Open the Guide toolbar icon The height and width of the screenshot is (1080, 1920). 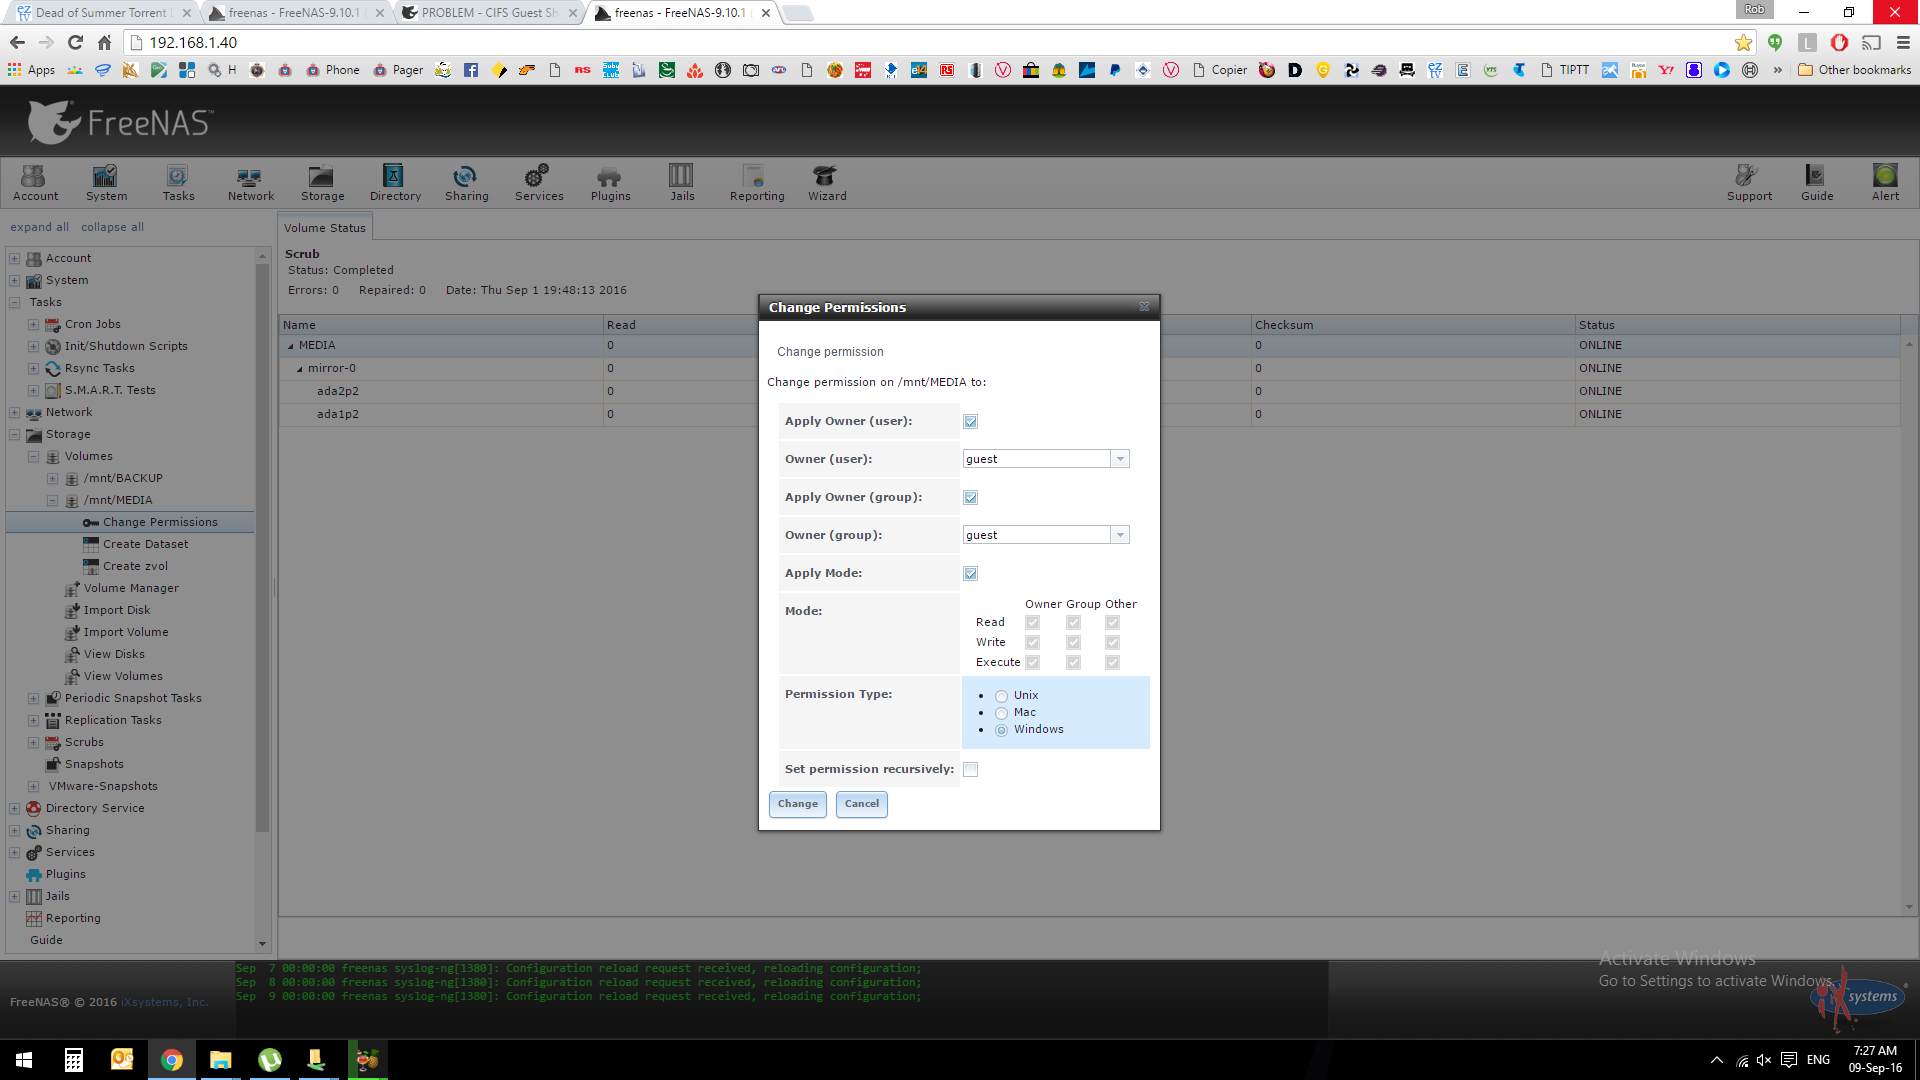[x=1817, y=183]
